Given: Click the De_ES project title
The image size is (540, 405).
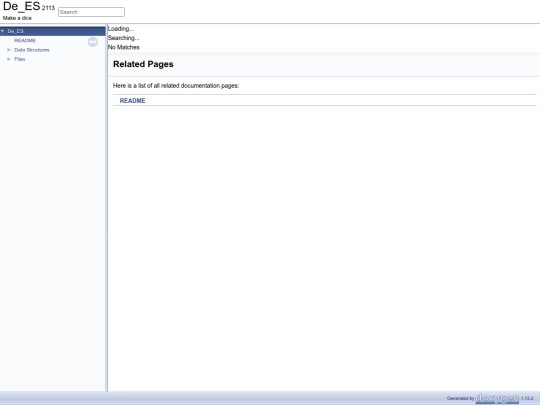Looking at the screenshot, I should (21, 6).
